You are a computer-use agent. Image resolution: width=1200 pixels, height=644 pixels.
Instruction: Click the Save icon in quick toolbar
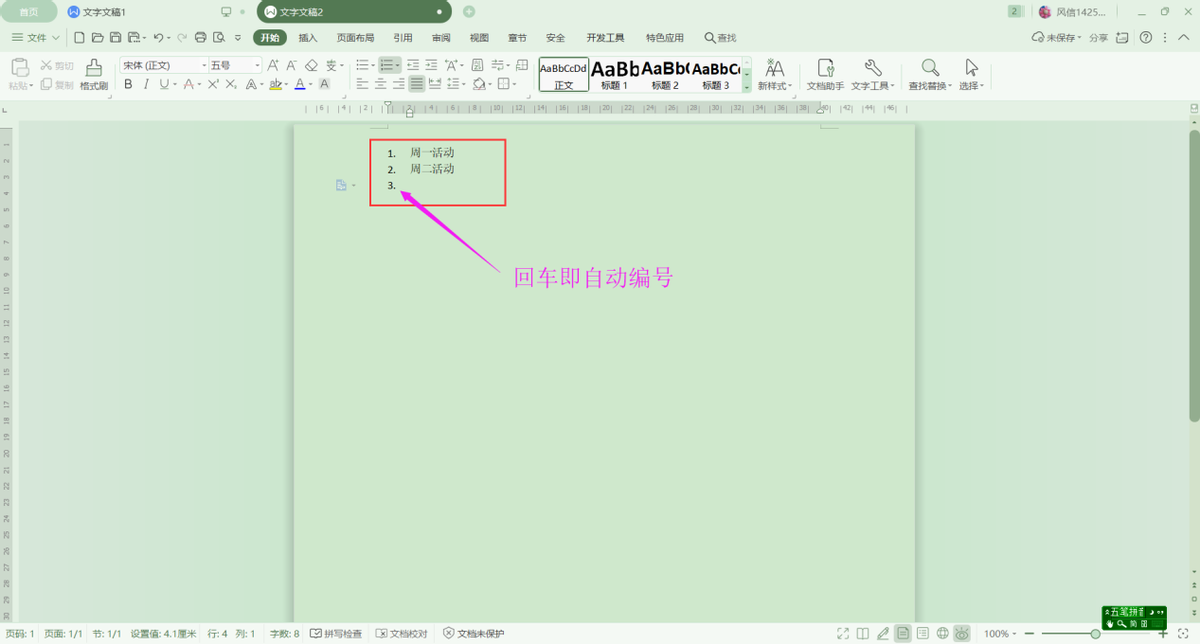116,38
